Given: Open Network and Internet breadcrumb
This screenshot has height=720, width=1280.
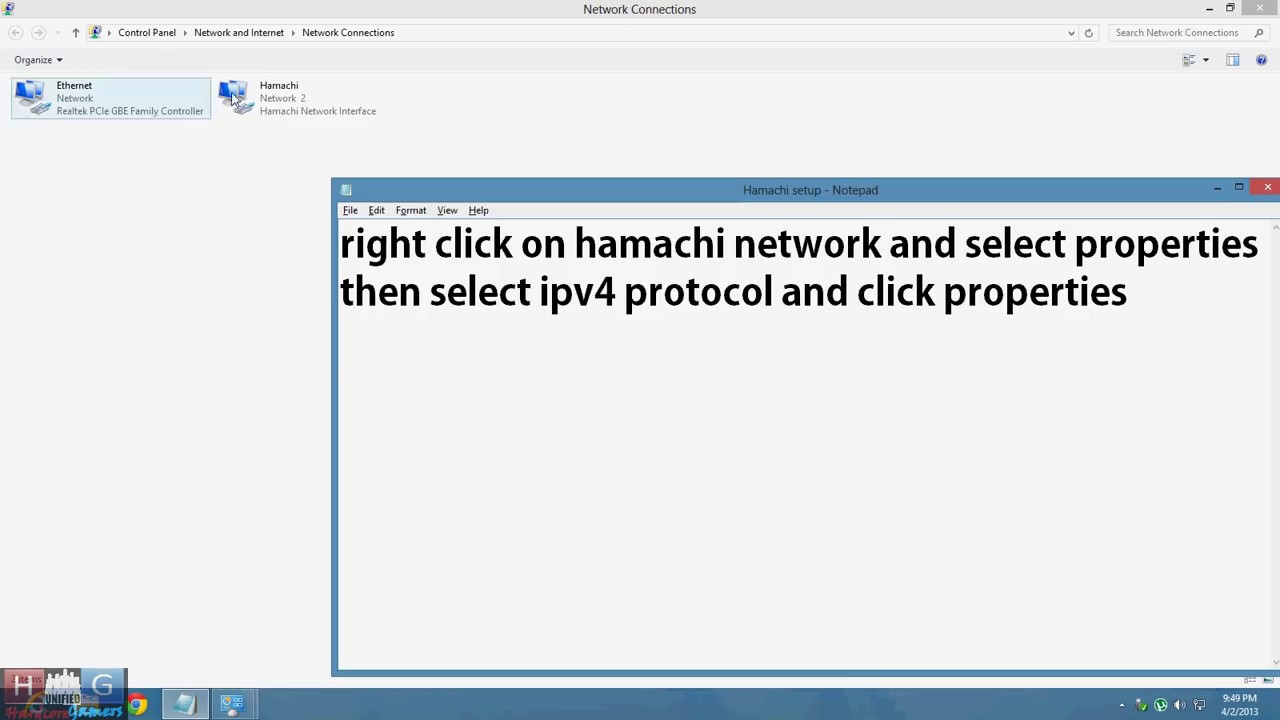Looking at the screenshot, I should tap(239, 32).
